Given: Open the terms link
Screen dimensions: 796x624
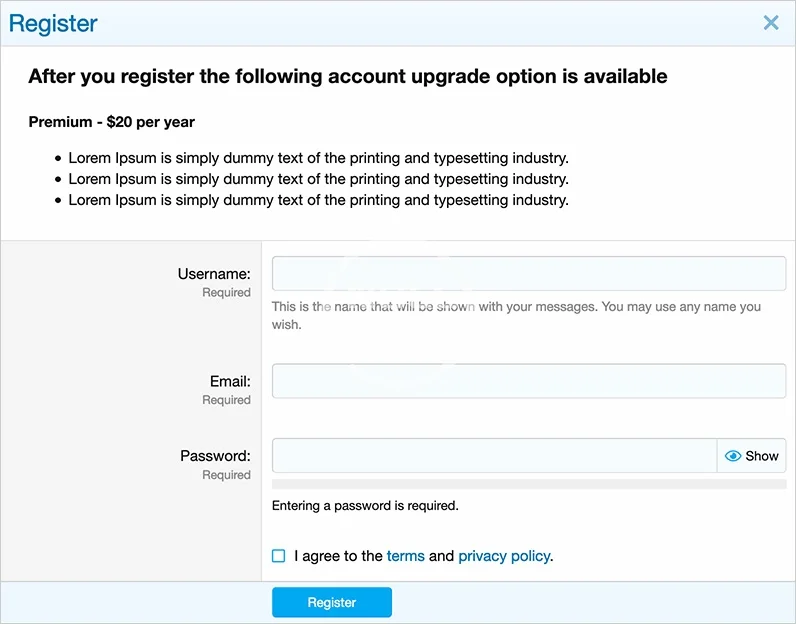Looking at the screenshot, I should (405, 556).
